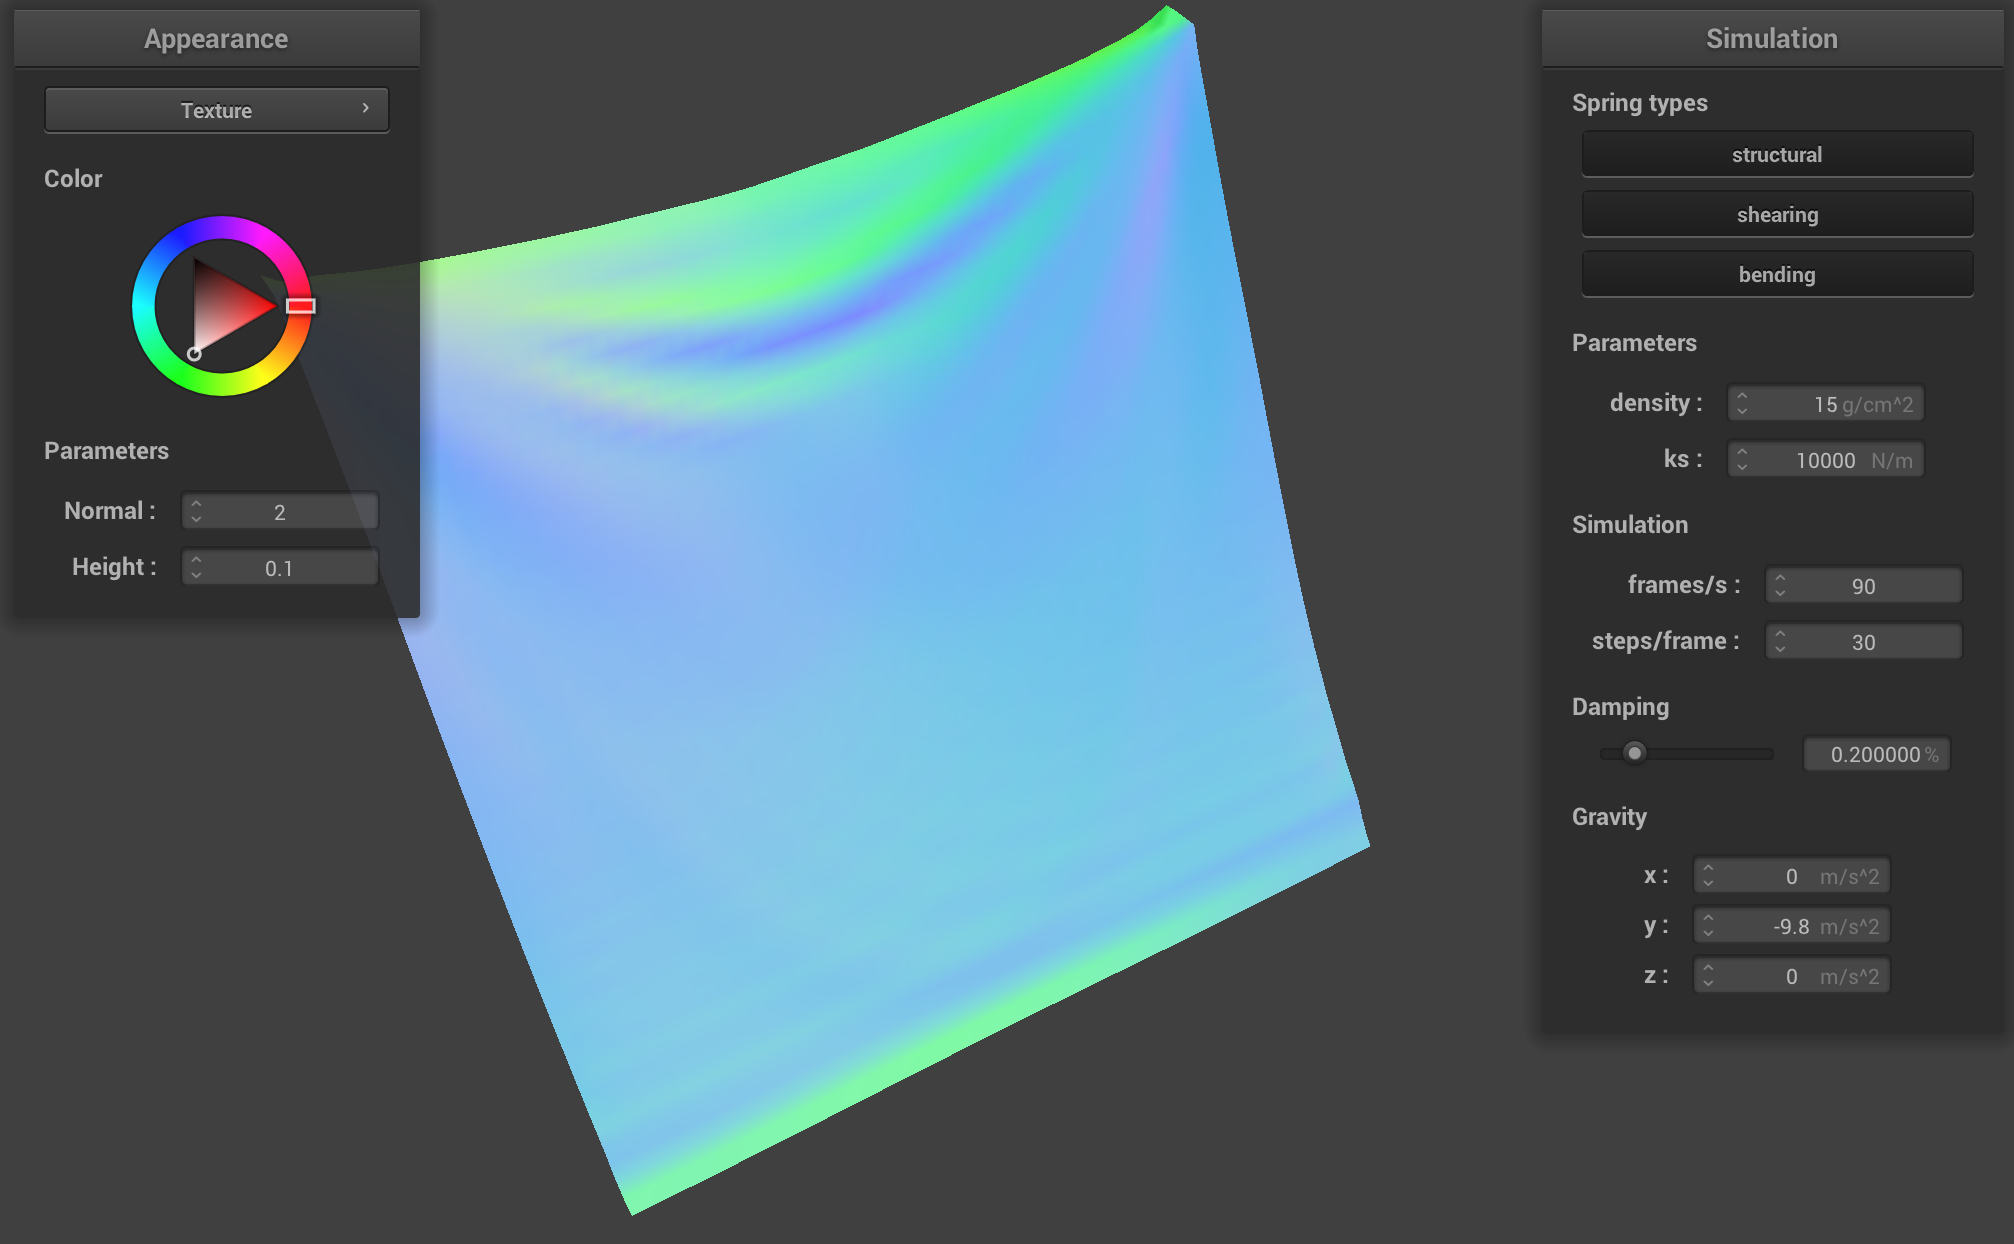The image size is (2014, 1244).
Task: Click the Damping slider handle
Action: [1634, 753]
